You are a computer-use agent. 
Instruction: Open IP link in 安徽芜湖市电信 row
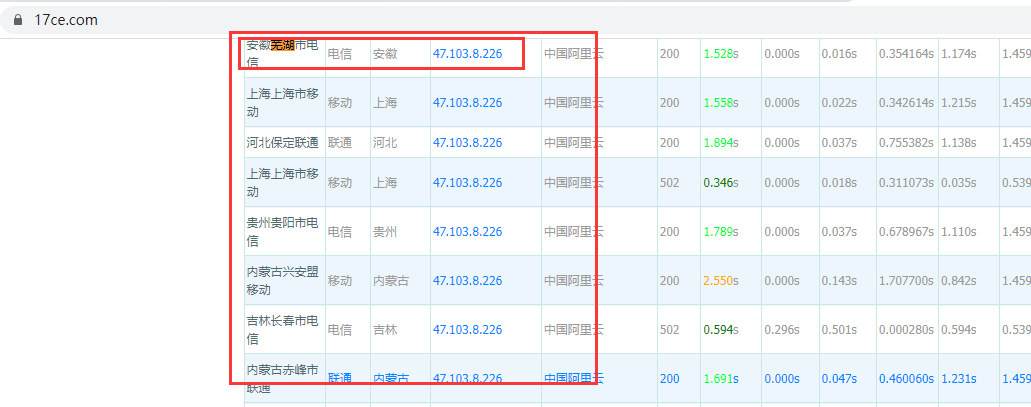coord(467,53)
